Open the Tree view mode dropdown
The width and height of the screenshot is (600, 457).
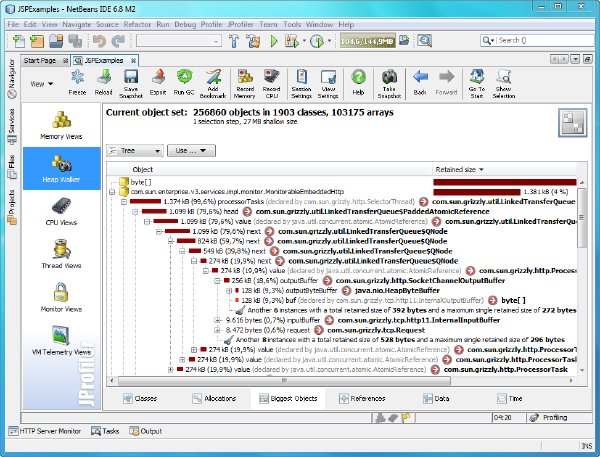(135, 151)
